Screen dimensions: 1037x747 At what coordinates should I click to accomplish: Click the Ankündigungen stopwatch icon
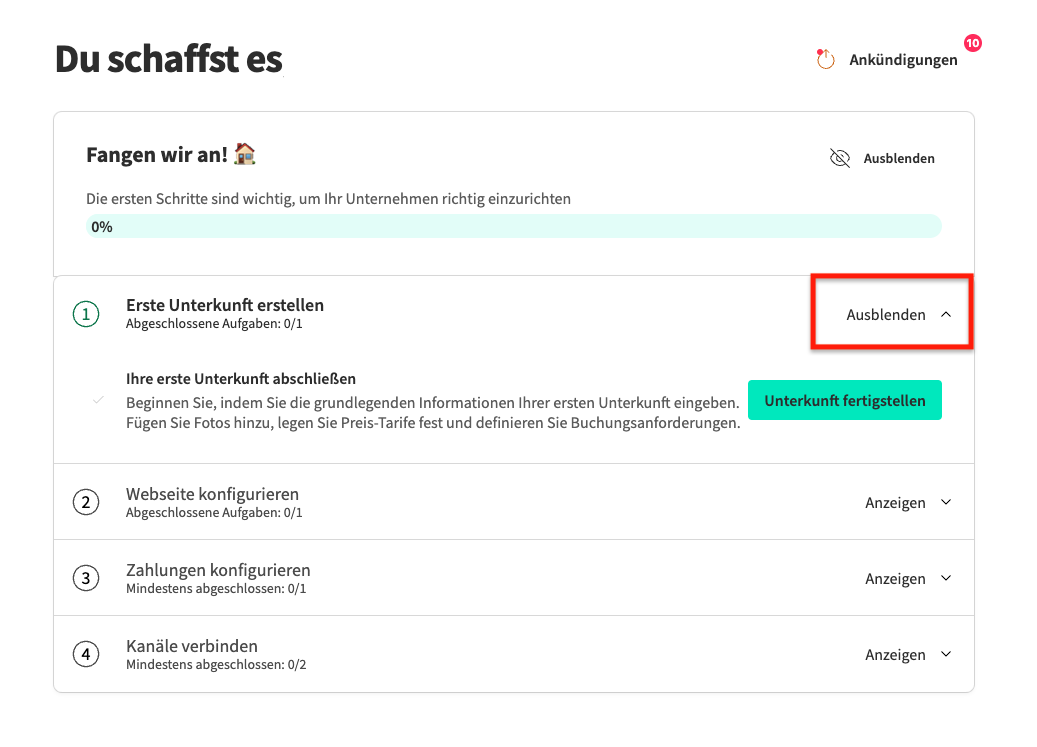click(x=825, y=59)
